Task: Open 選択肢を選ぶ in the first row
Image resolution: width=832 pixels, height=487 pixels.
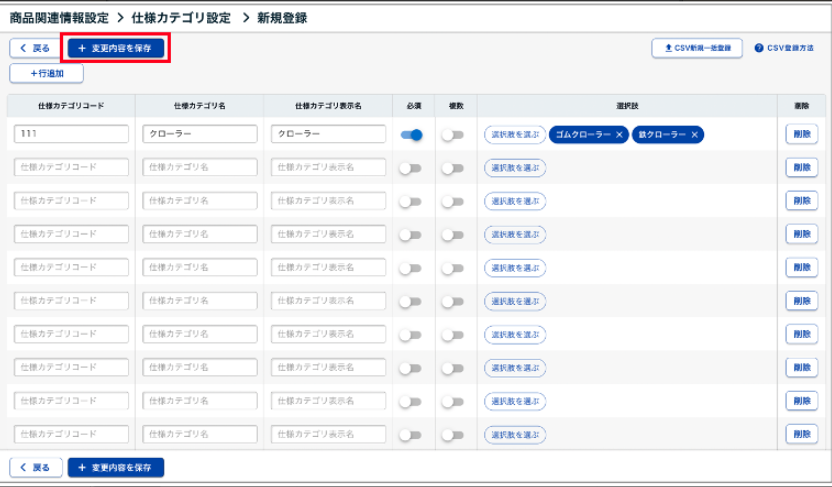Action: click(x=514, y=135)
